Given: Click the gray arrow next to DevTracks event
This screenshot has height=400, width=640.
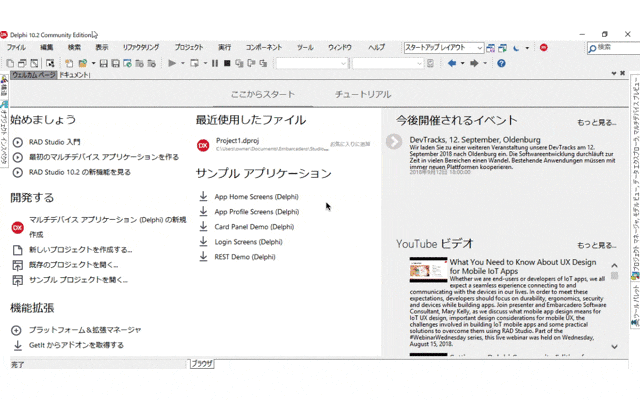Looking at the screenshot, I should coord(394,142).
